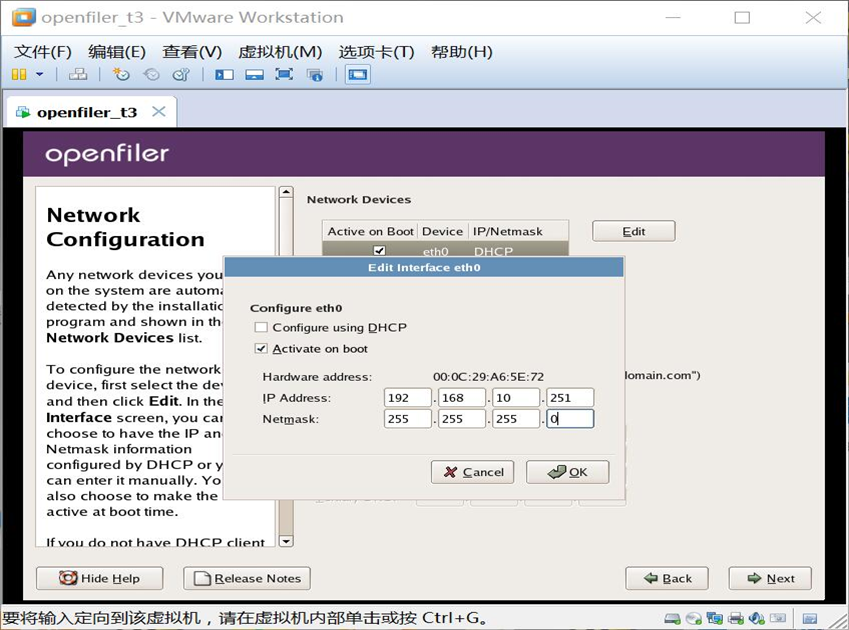Click the Device column header
Image resolution: width=849 pixels, height=630 pixels.
(442, 231)
